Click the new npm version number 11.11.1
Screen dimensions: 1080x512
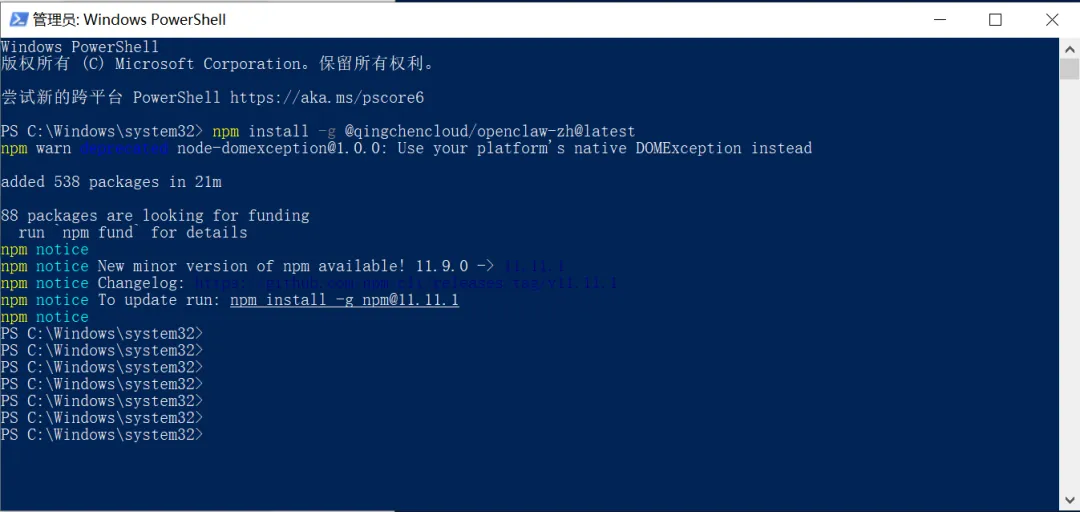[x=534, y=266]
